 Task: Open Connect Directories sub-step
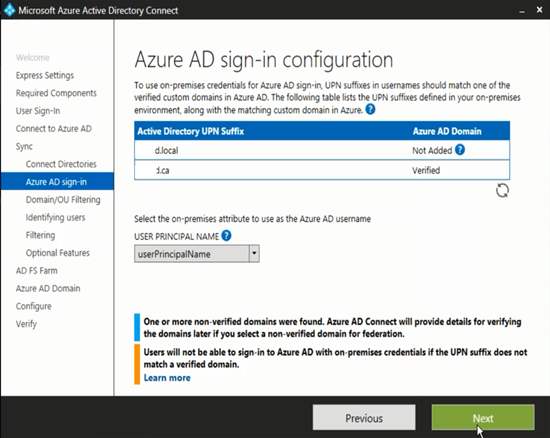(x=61, y=164)
